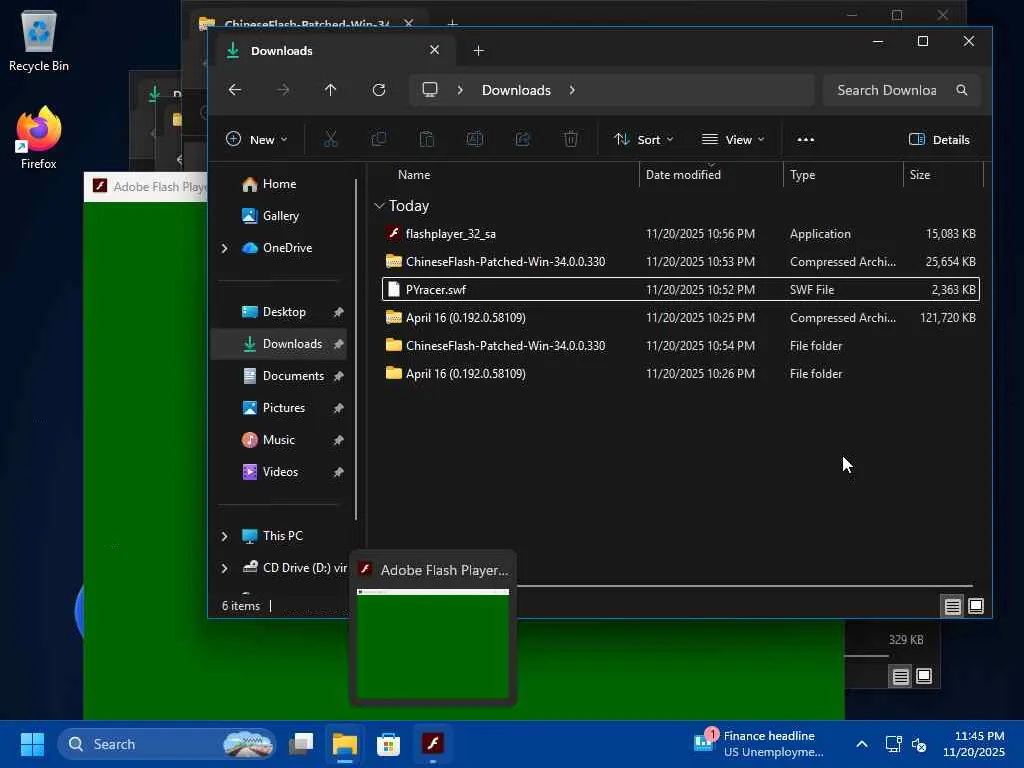Screen dimensions: 1024x768
Task: Click Adobe Flash Player preview thumbnail
Action: pyautogui.click(x=433, y=643)
